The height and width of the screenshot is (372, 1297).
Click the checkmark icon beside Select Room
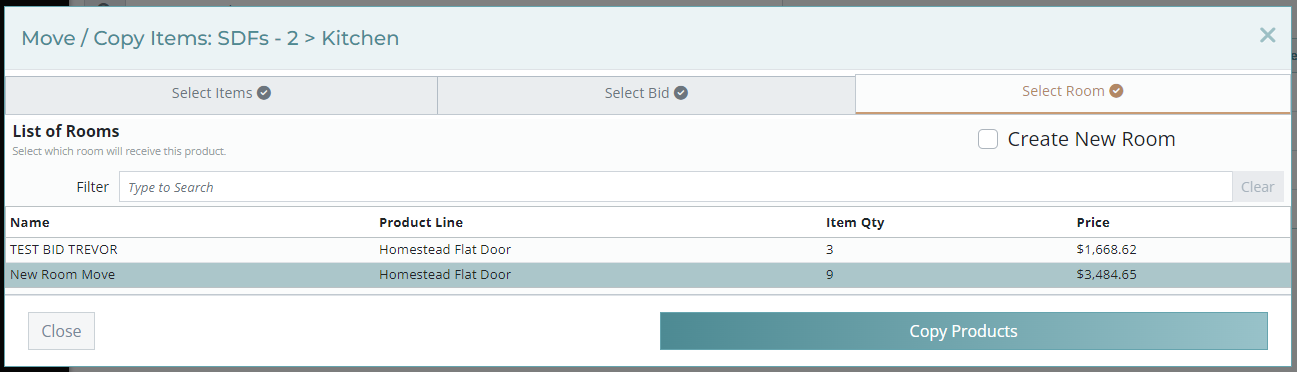[1116, 91]
